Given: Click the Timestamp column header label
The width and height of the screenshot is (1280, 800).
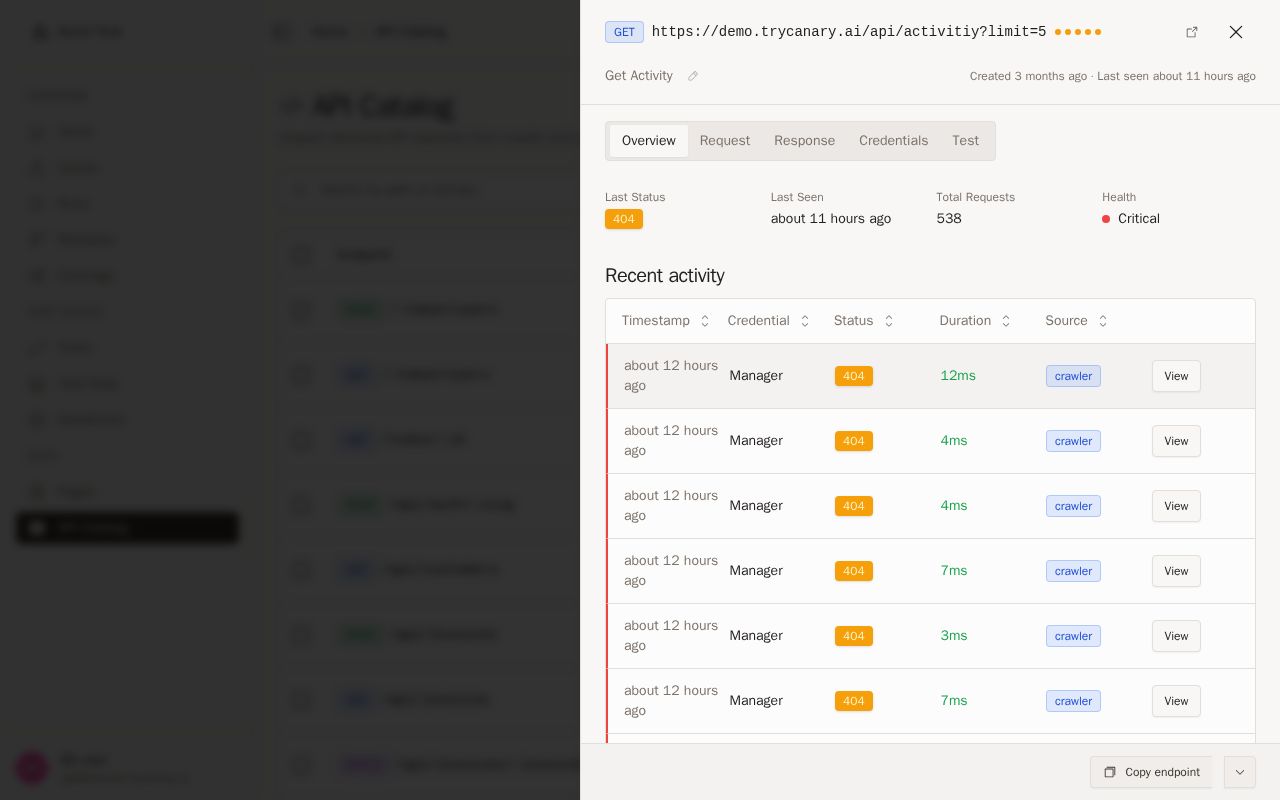Looking at the screenshot, I should [x=656, y=321].
